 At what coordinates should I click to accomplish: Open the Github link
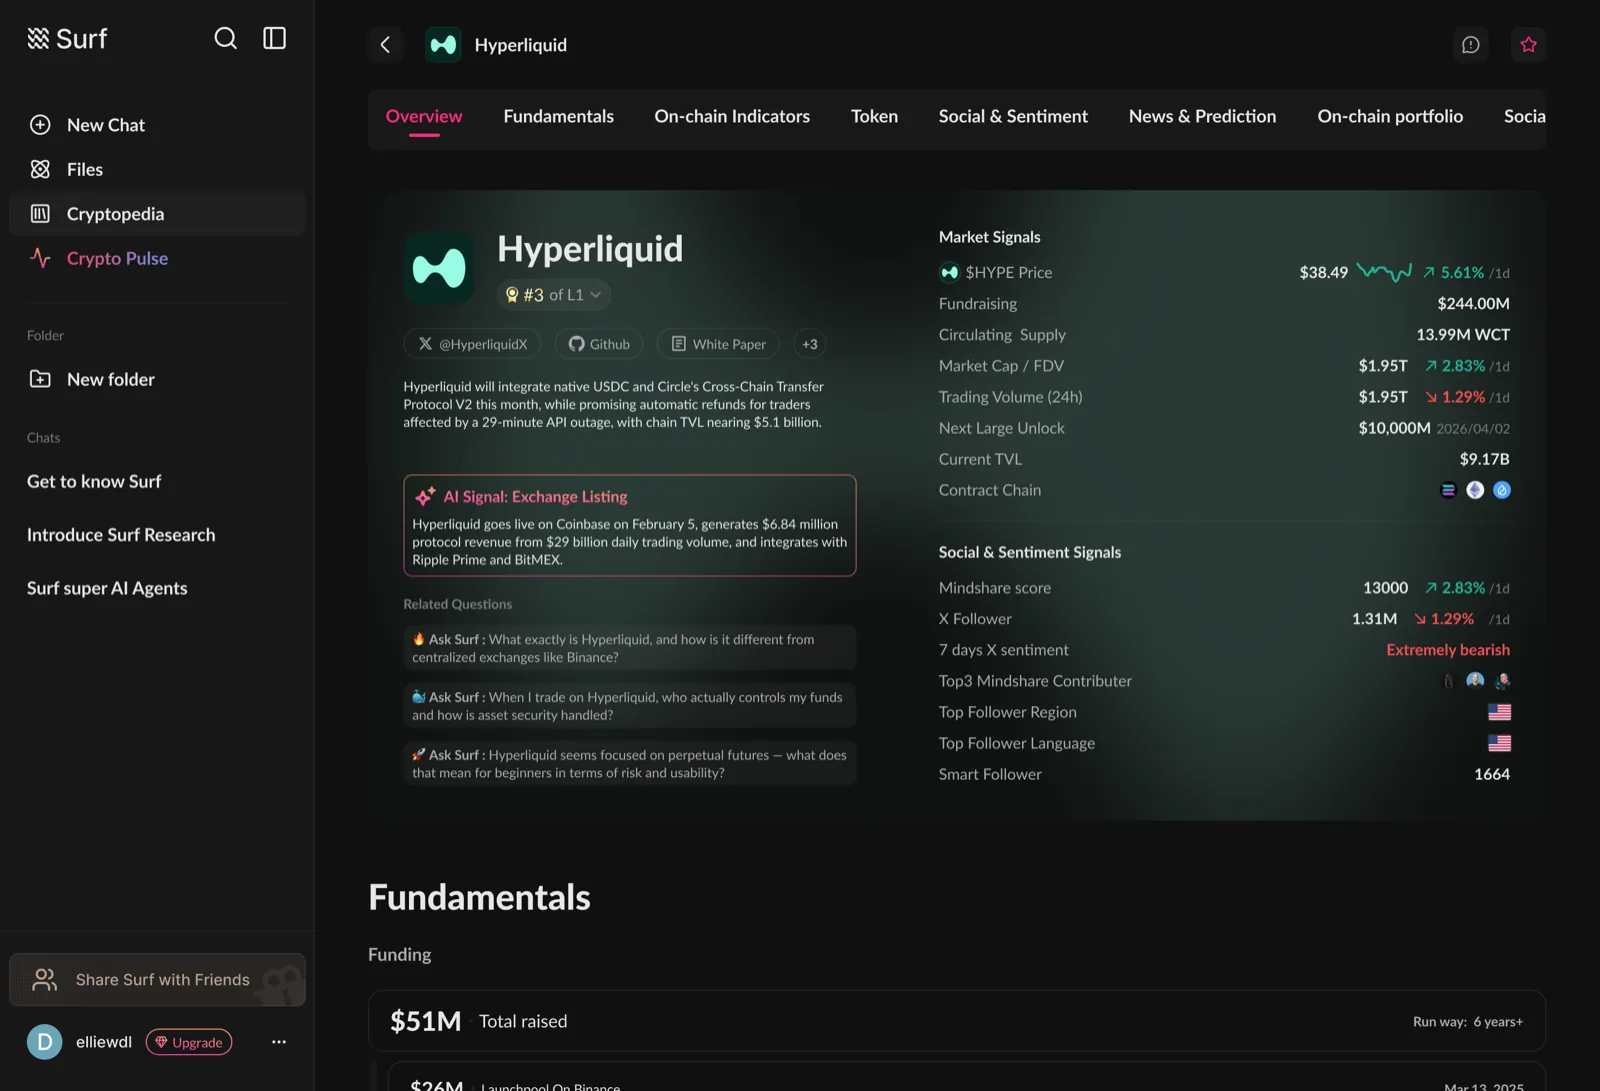[599, 344]
